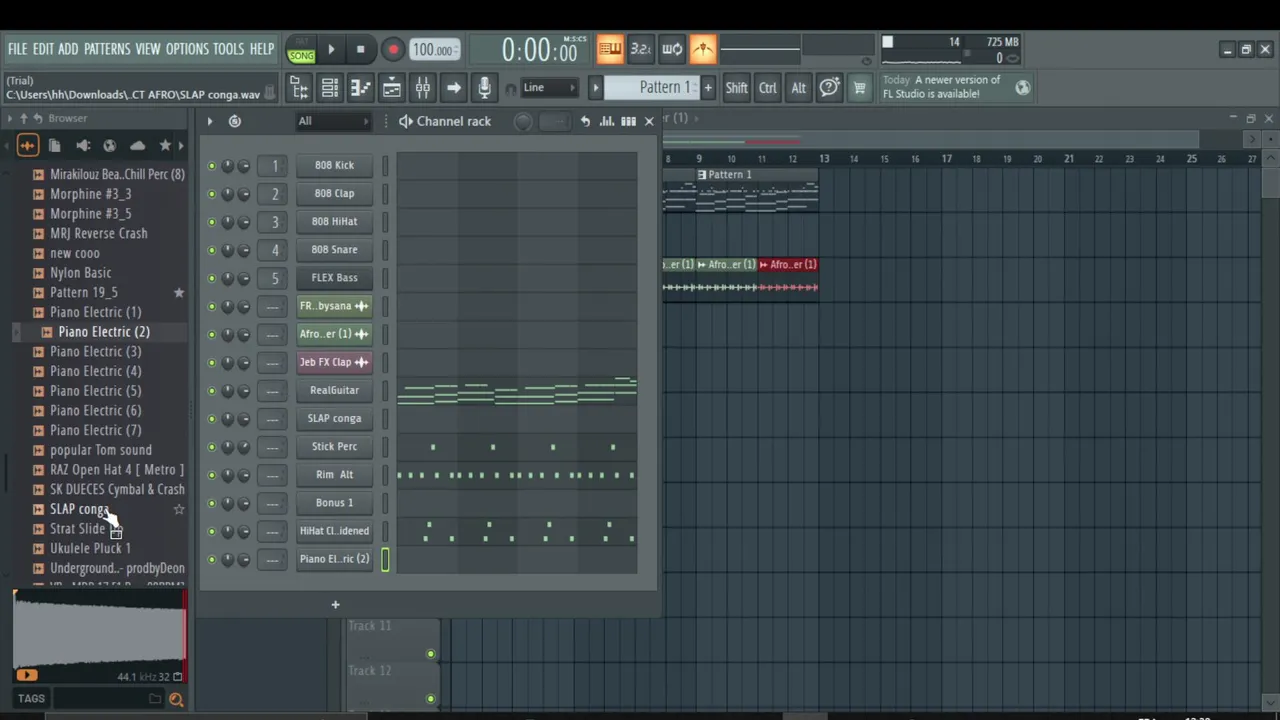Click the record button

[393, 50]
